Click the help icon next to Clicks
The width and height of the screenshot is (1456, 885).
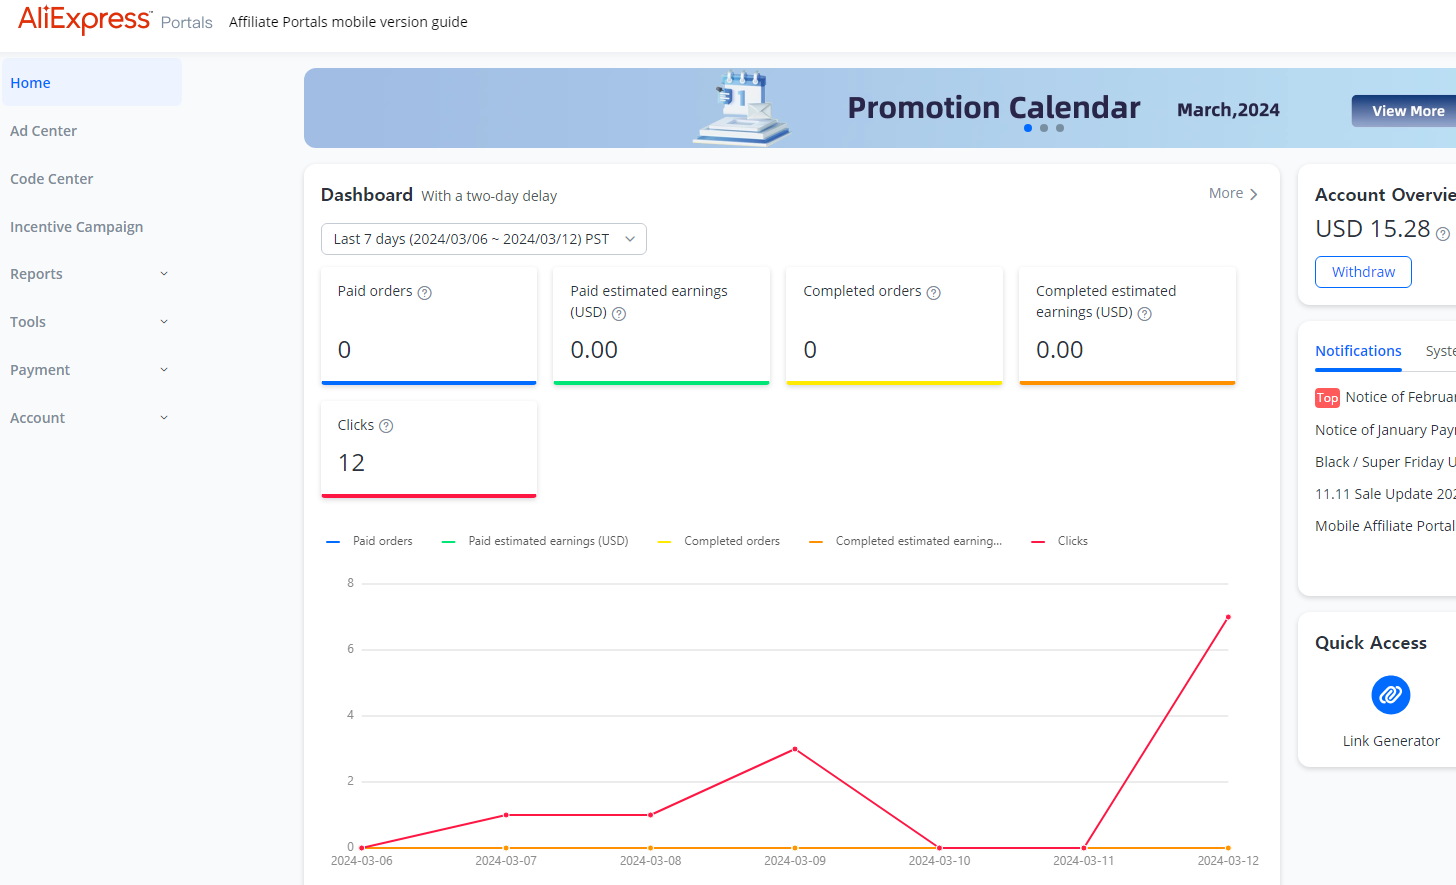pyautogui.click(x=386, y=426)
